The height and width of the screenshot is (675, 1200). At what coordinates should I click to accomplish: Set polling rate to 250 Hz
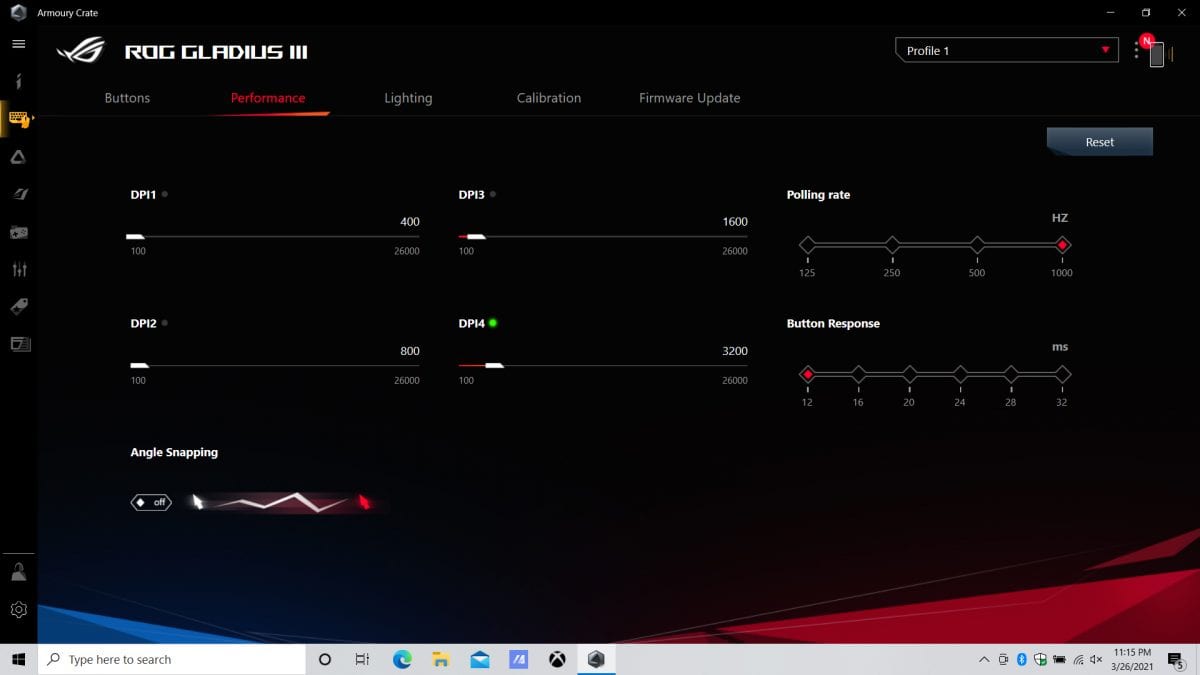892,245
